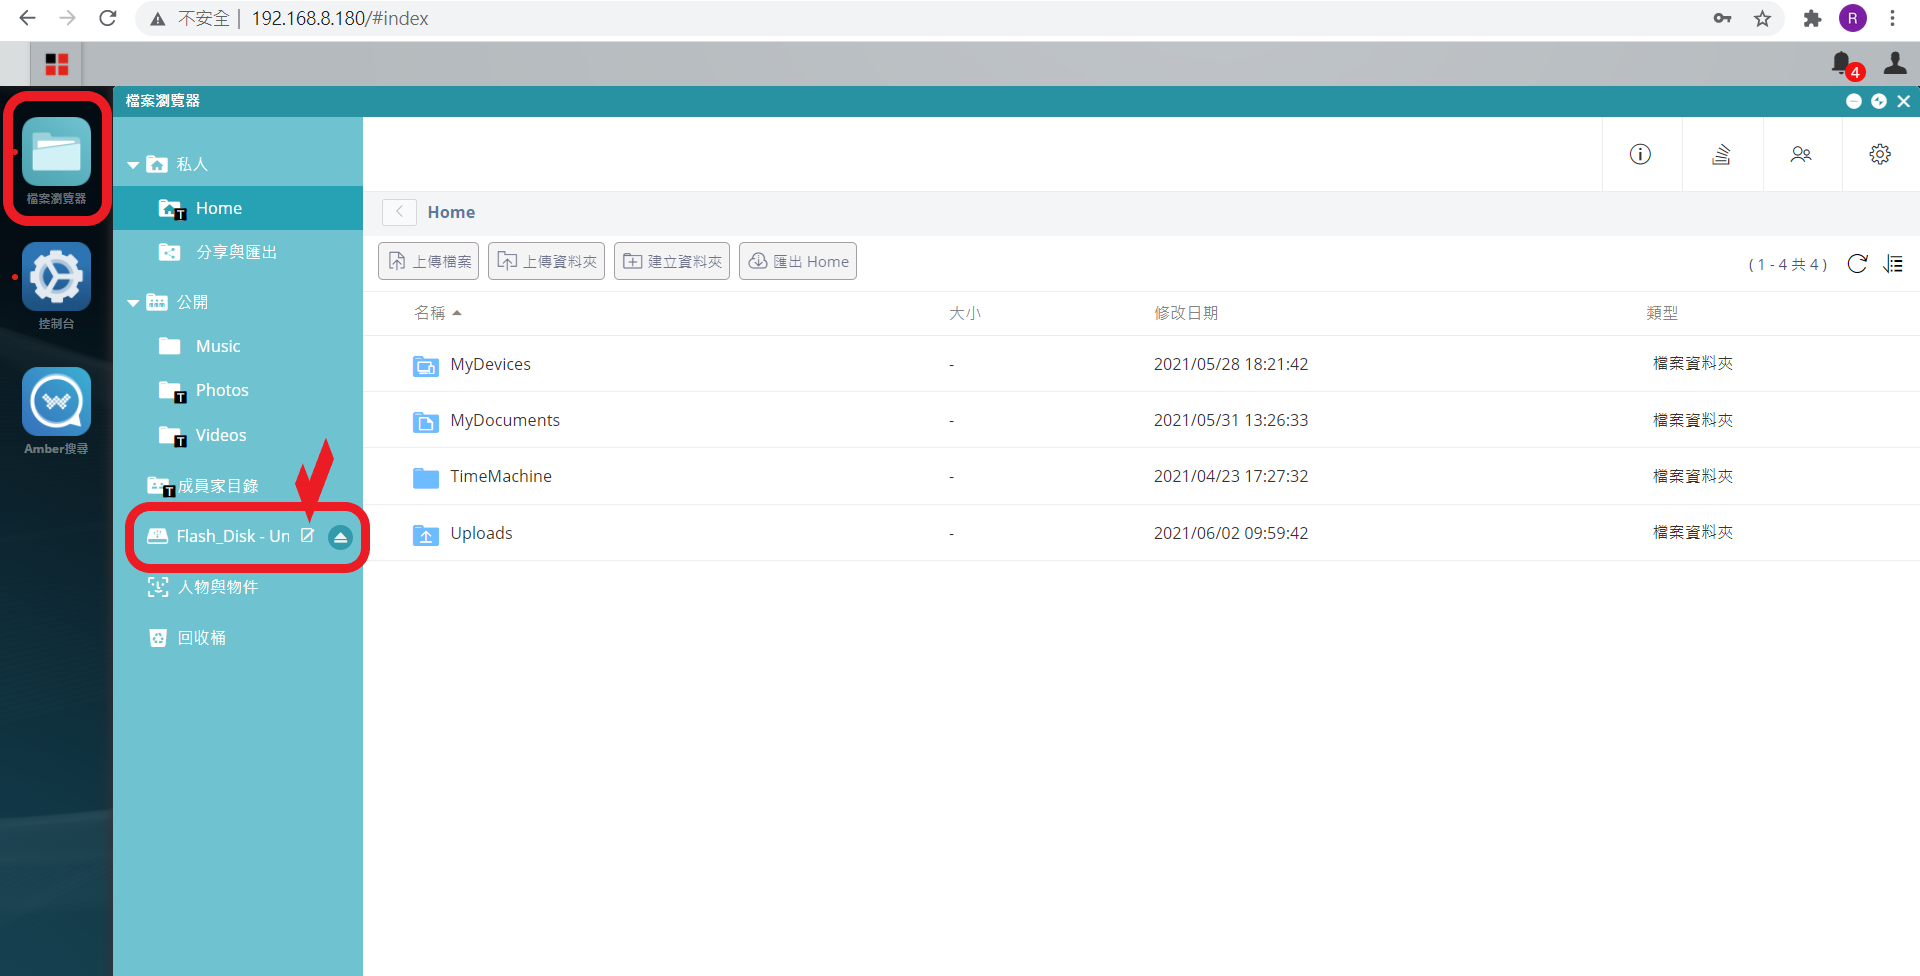Viewport: 1920px width, 976px height.
Task: Eject the Flash_Disk drive
Action: (340, 537)
